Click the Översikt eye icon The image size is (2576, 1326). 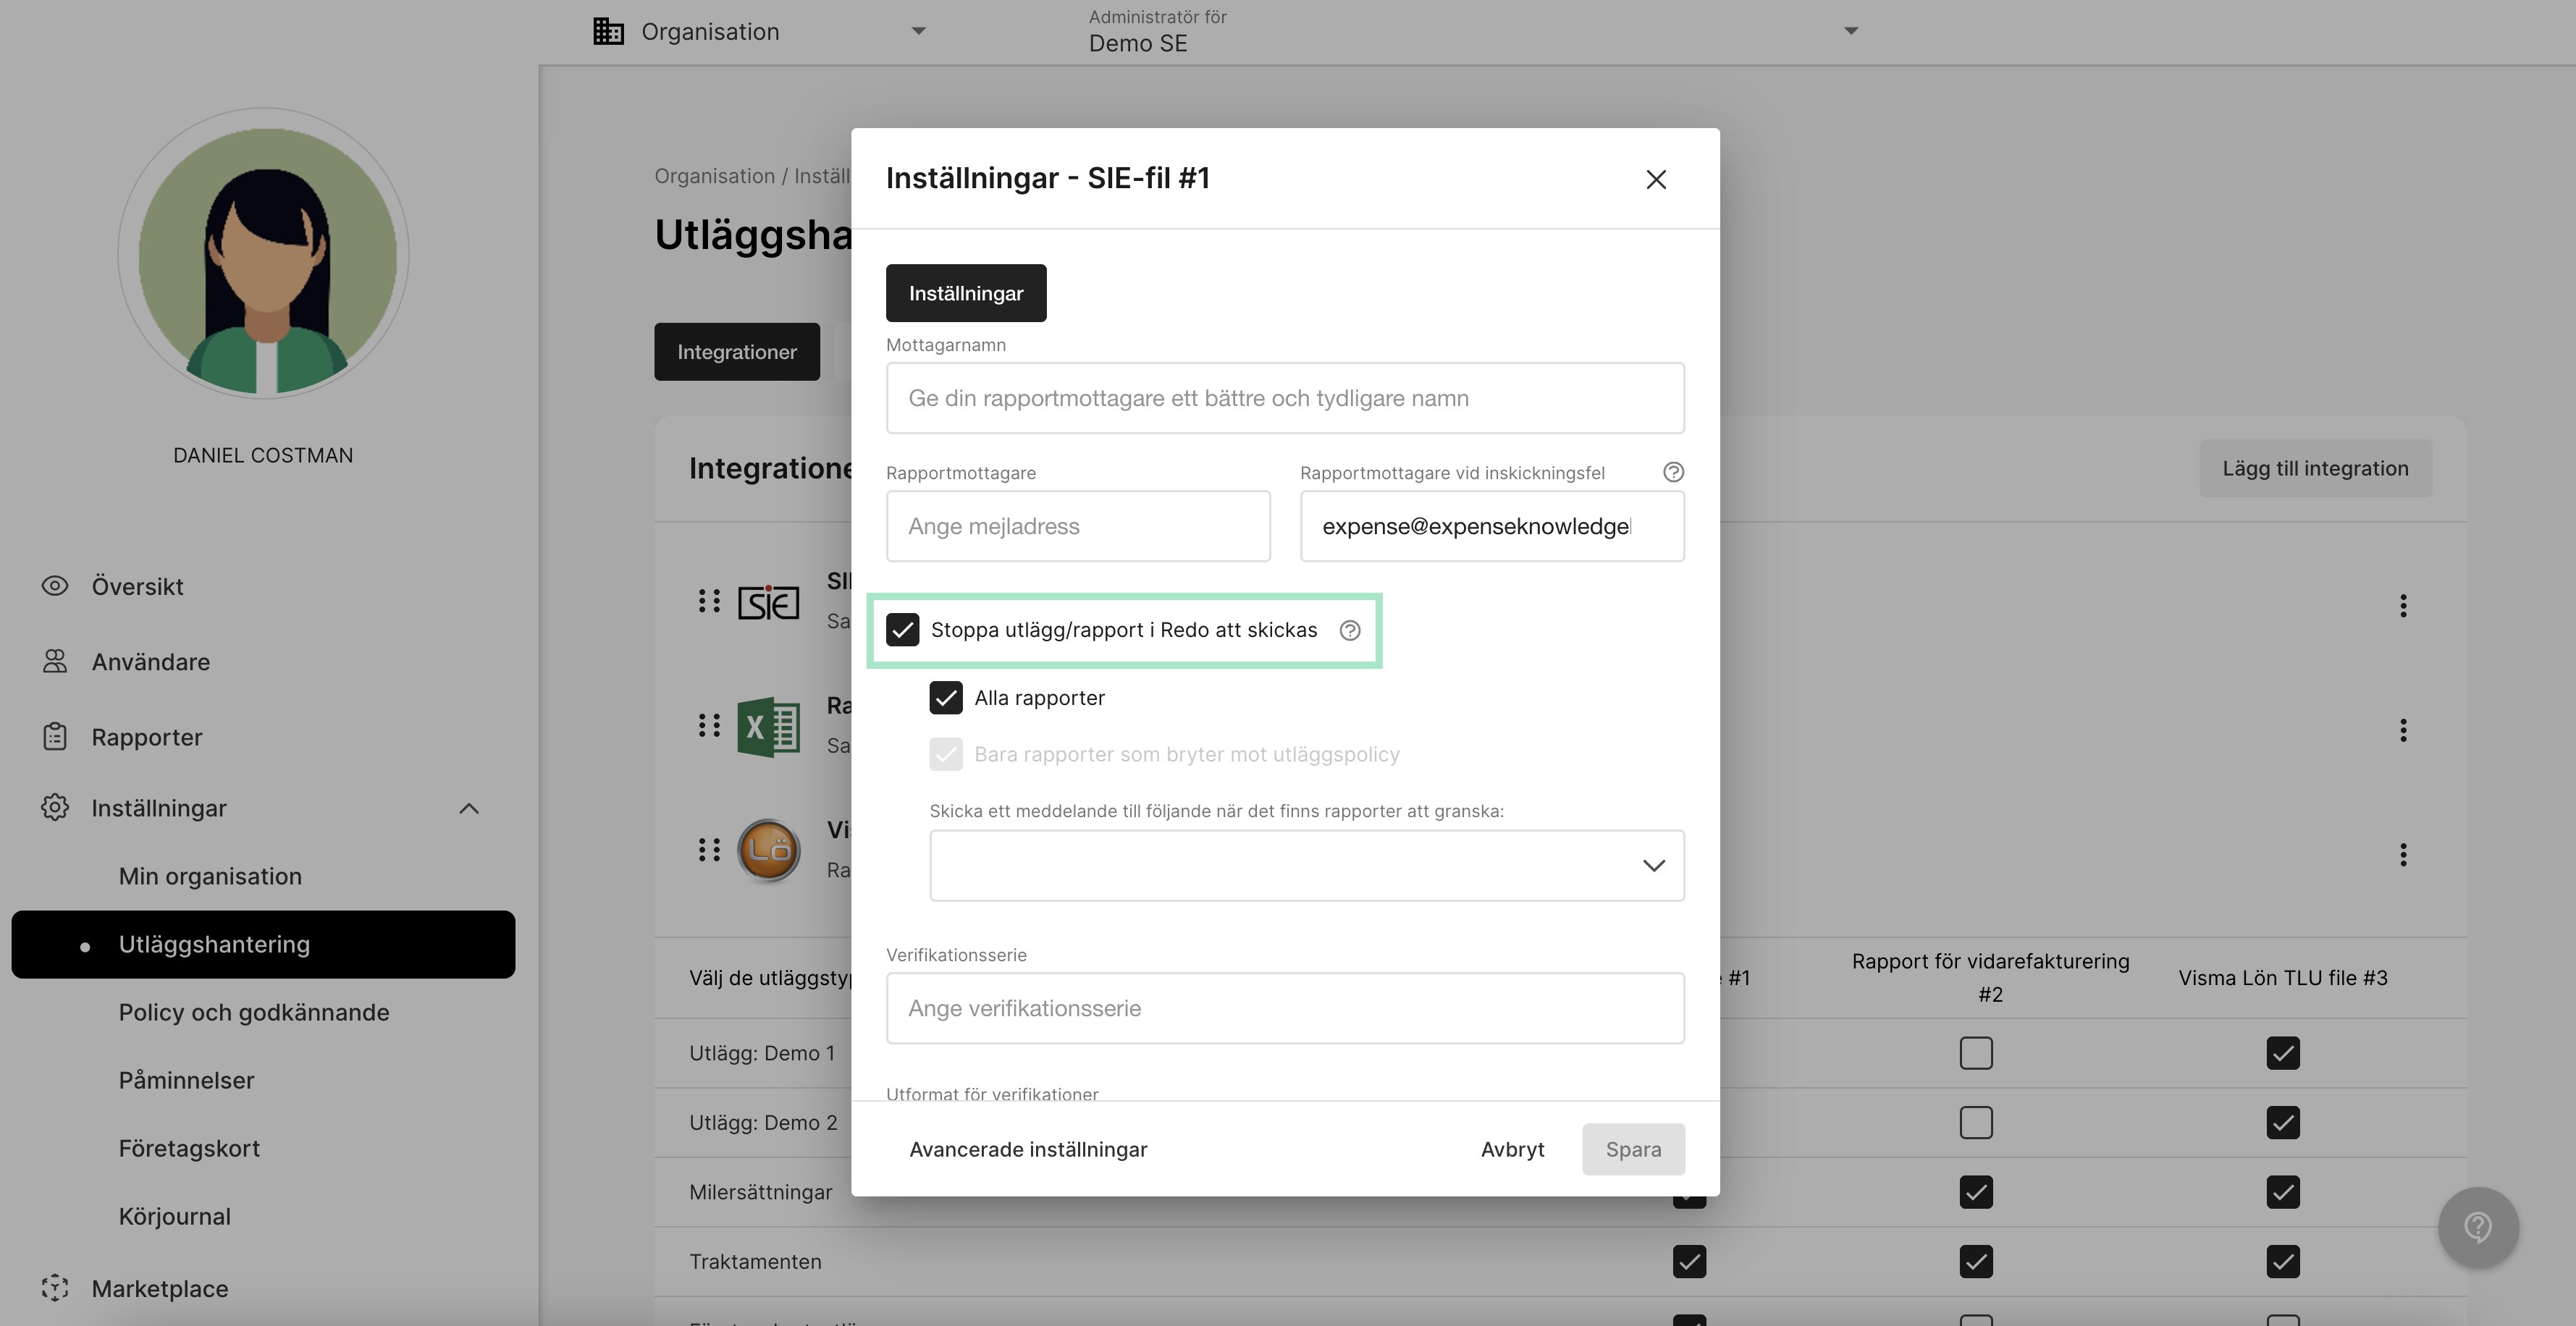[55, 586]
